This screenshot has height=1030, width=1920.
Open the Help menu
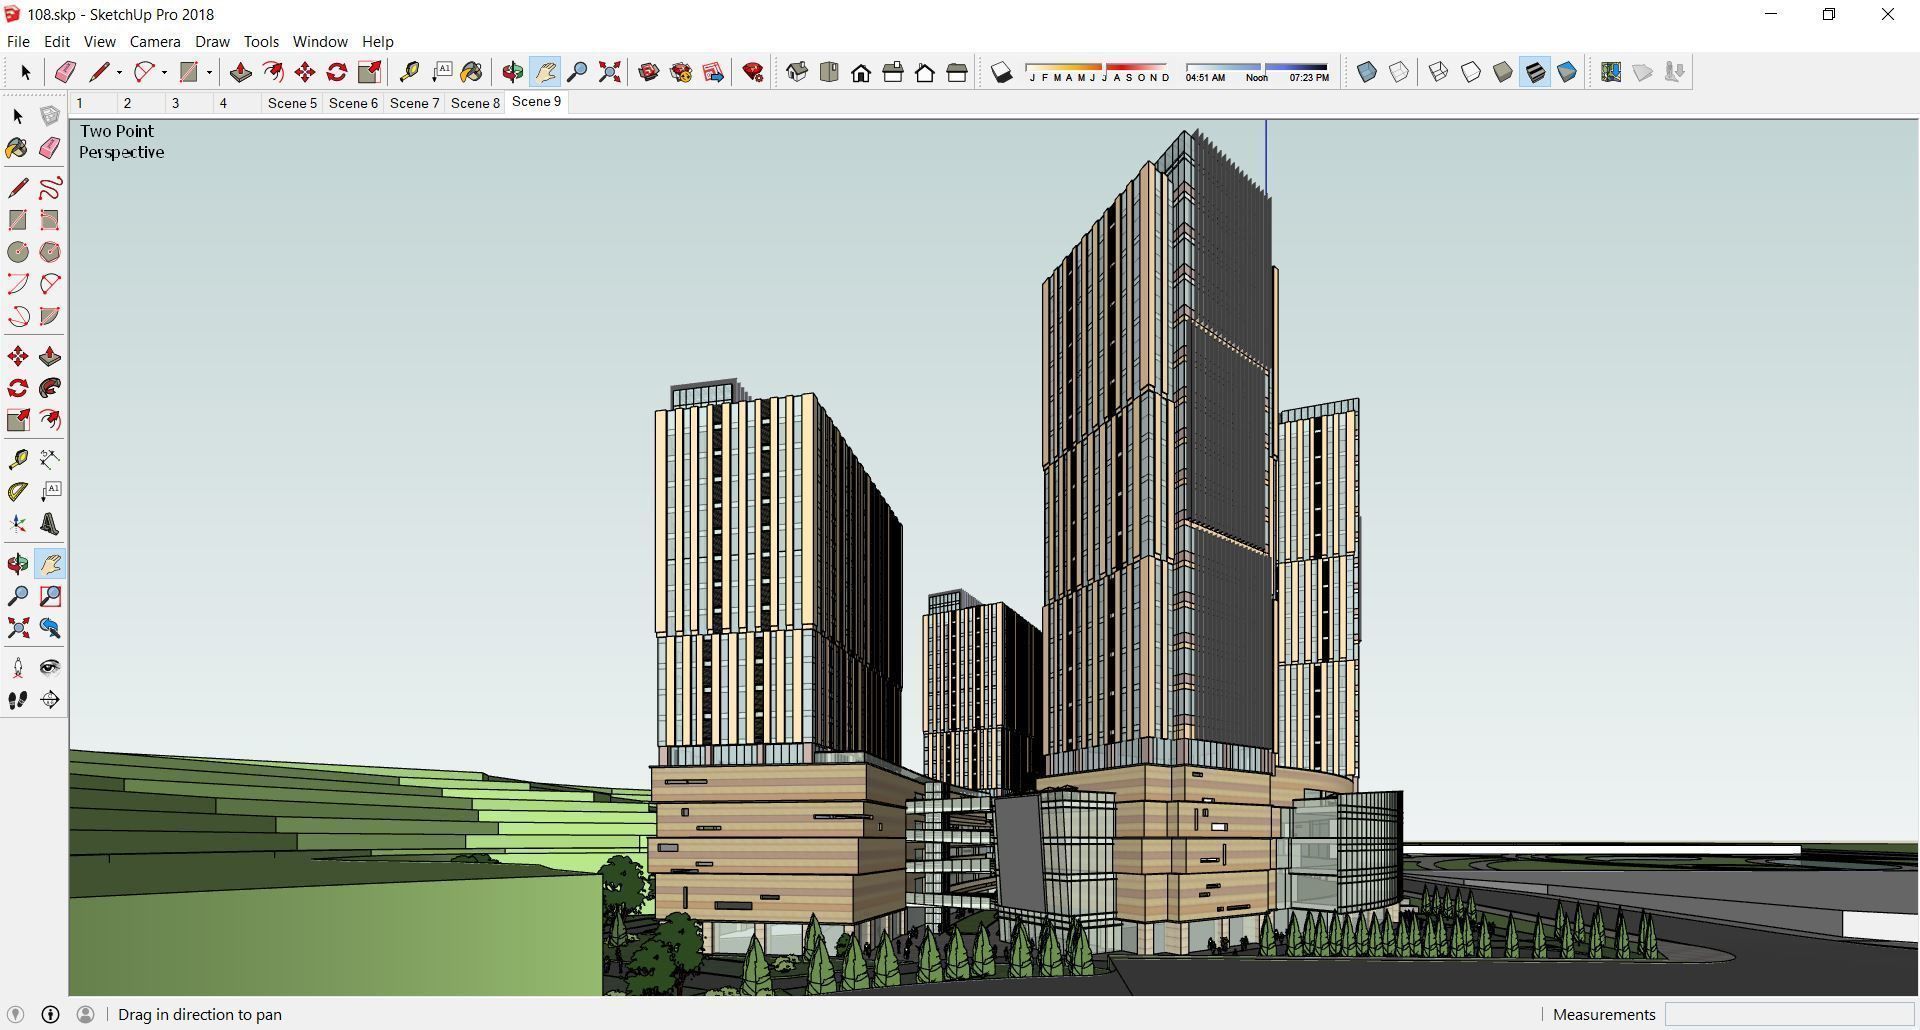click(377, 41)
